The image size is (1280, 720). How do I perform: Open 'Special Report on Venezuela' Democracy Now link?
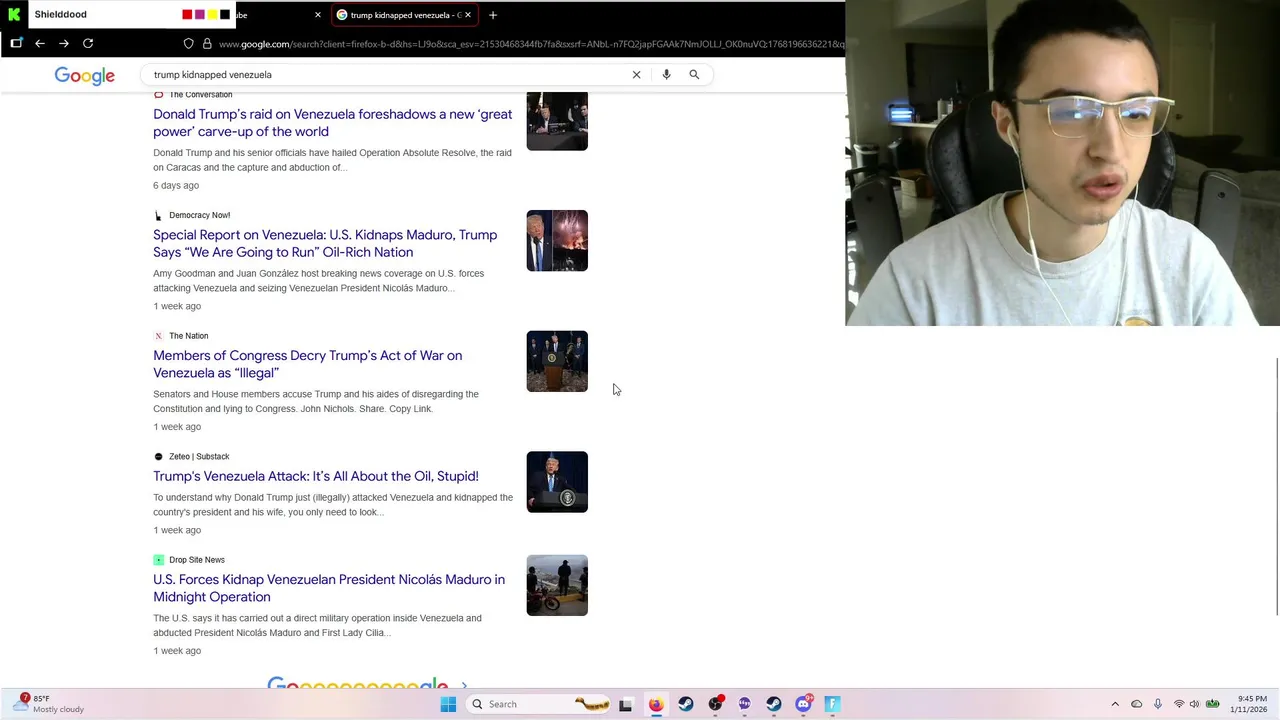[x=325, y=243]
